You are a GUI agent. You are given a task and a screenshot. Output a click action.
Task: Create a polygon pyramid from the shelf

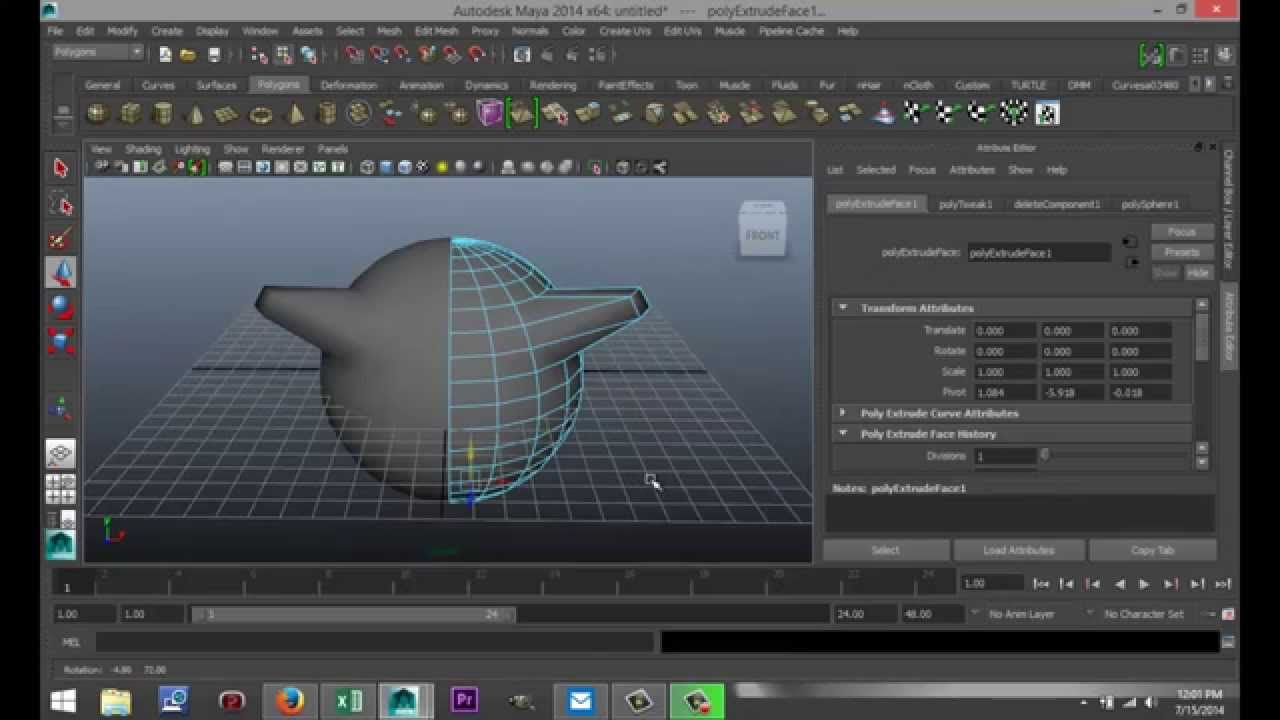(x=295, y=114)
